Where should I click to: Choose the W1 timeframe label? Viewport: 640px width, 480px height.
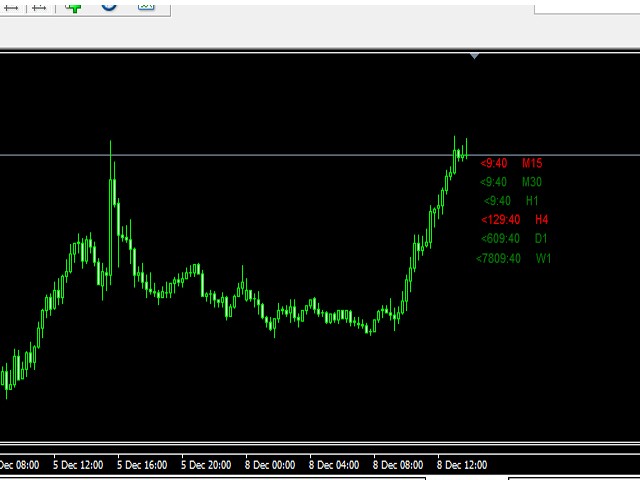(x=543, y=259)
